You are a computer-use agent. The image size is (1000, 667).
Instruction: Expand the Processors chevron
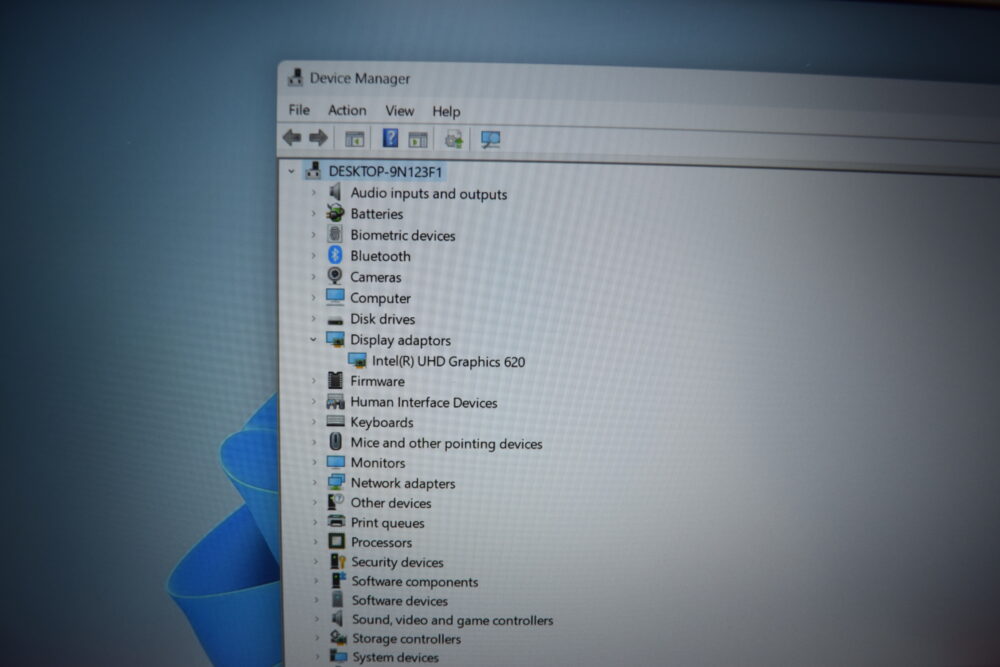pos(315,541)
